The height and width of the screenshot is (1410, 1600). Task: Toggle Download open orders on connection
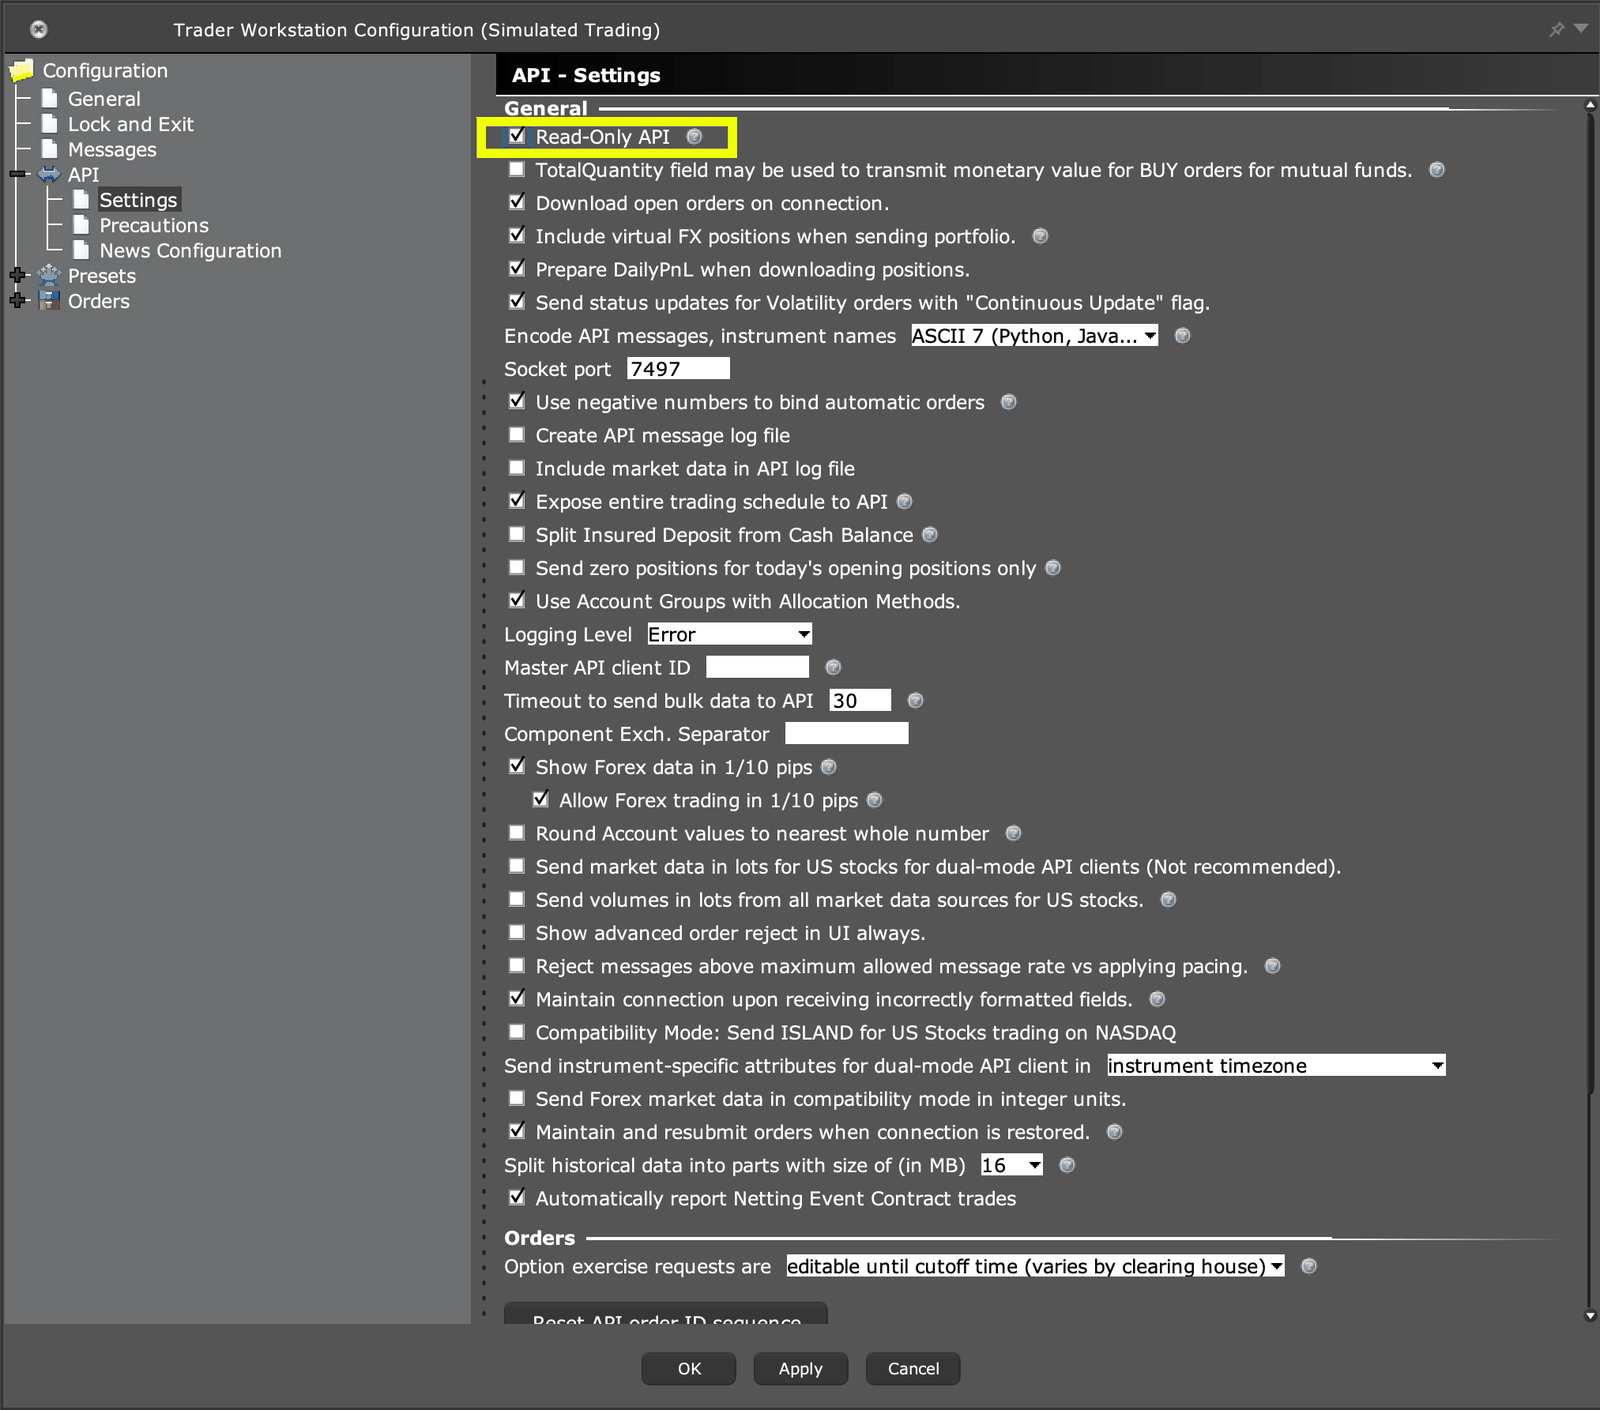pyautogui.click(x=517, y=202)
